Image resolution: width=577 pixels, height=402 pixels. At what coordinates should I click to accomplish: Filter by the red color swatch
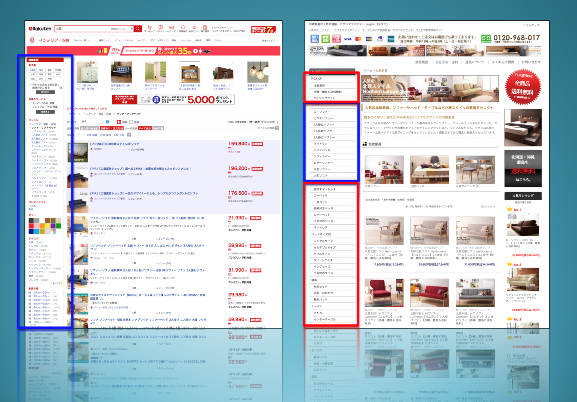[x=32, y=226]
